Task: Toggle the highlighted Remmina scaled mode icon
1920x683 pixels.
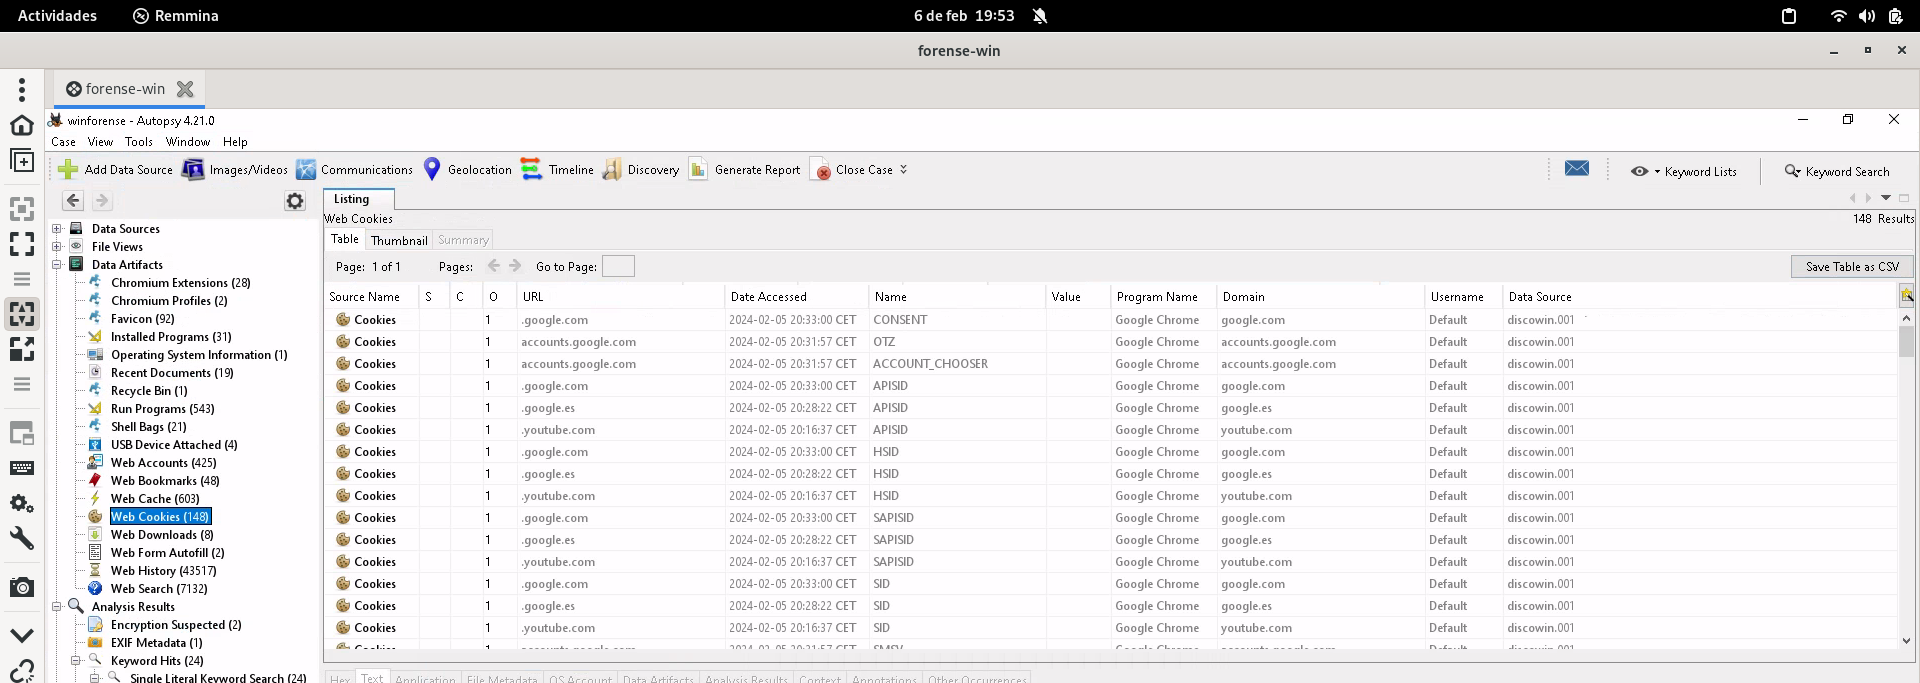Action: tap(22, 314)
